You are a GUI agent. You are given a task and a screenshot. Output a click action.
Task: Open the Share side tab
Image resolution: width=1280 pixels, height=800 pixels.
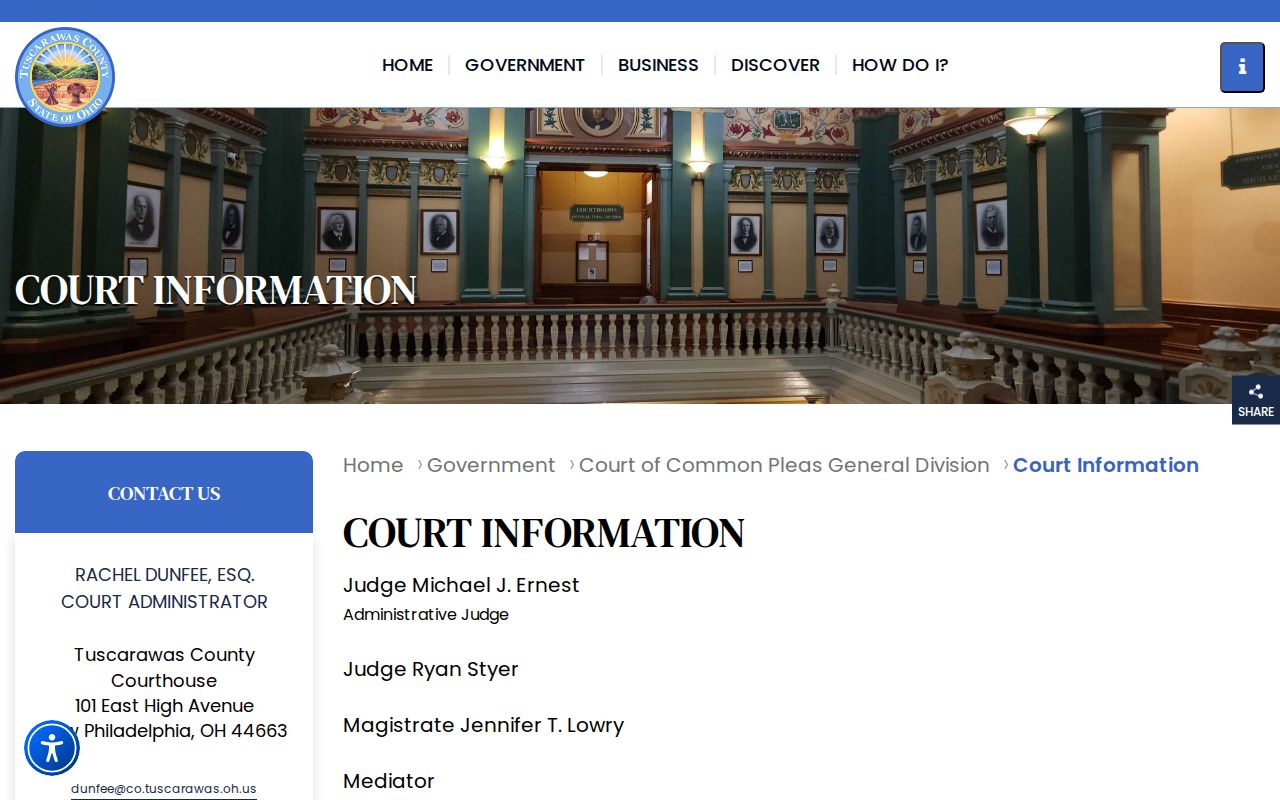point(1256,400)
